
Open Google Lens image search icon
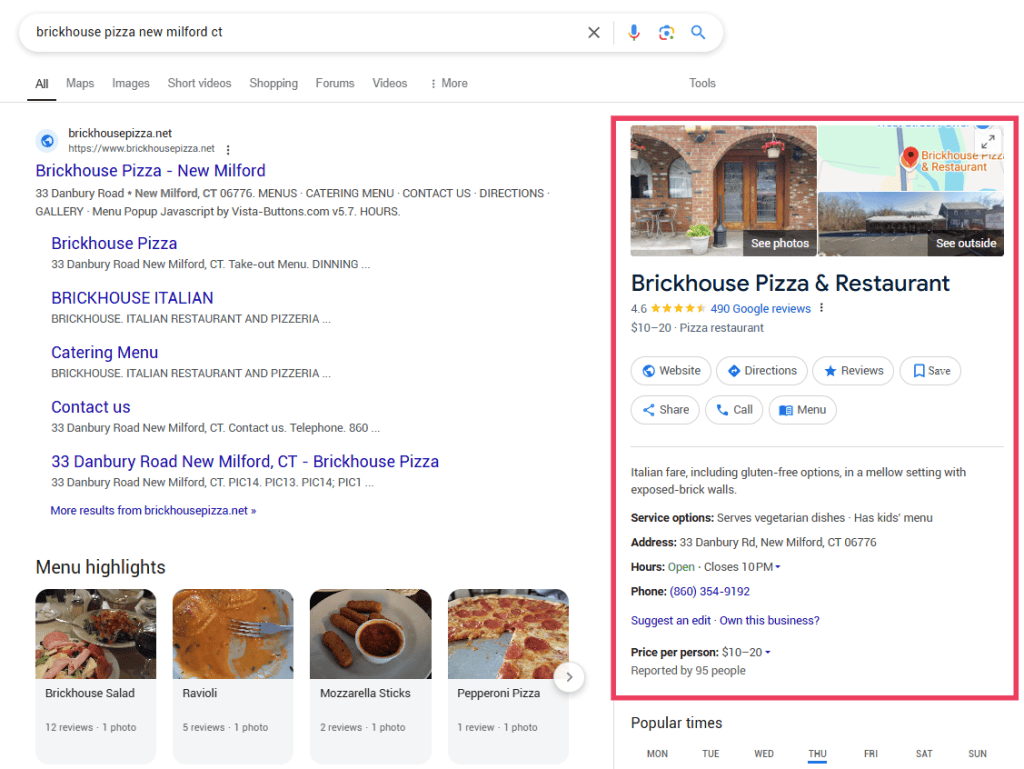[x=666, y=33]
